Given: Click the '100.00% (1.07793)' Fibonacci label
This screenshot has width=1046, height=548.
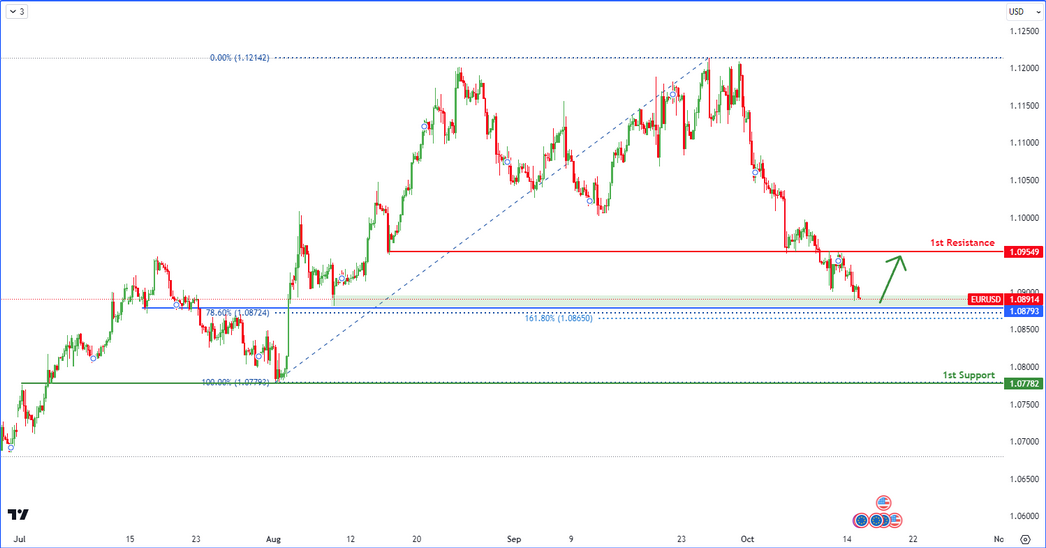Looking at the screenshot, I should (x=235, y=382).
